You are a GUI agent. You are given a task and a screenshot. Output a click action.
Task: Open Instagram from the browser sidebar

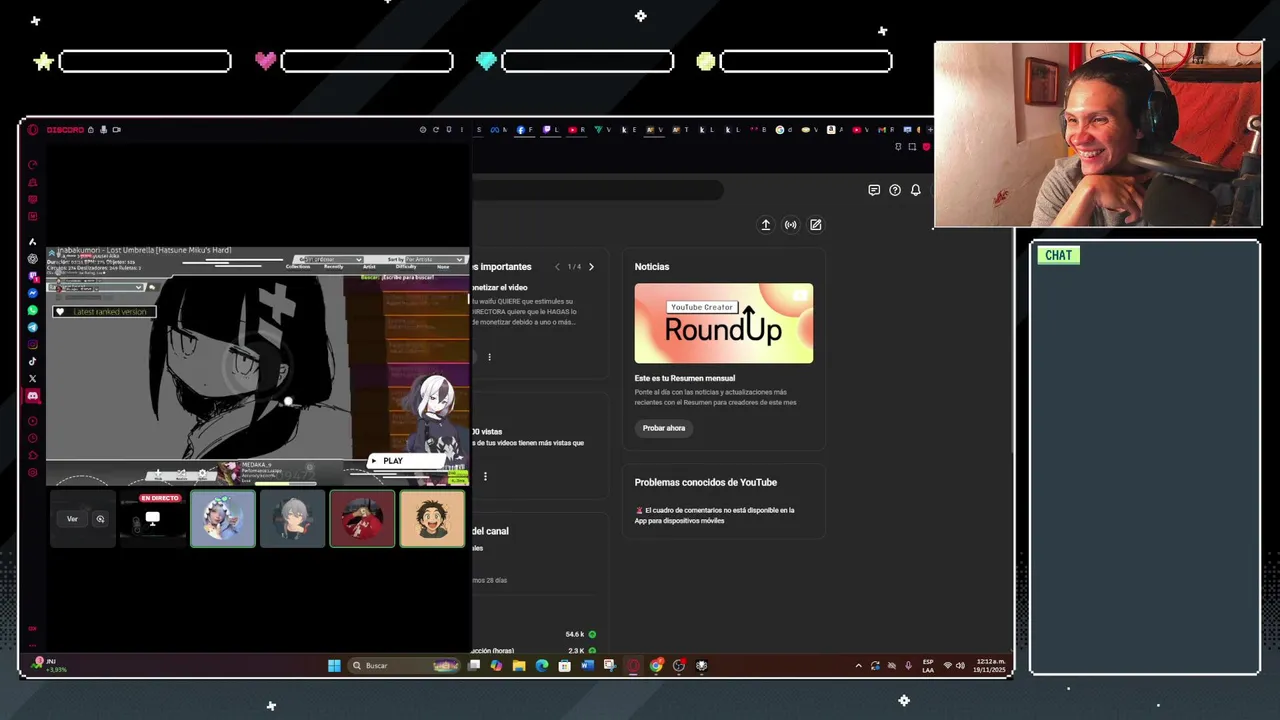click(32, 344)
